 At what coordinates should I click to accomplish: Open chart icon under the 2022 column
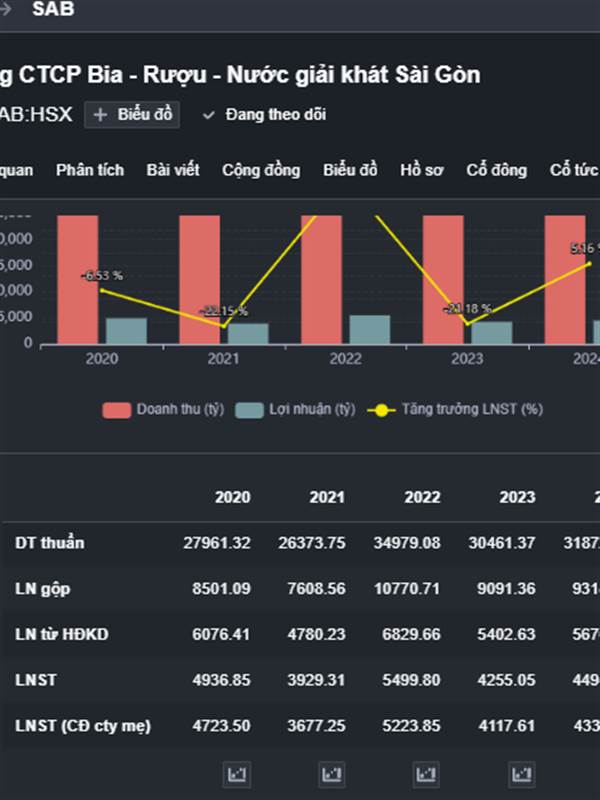coord(426,775)
